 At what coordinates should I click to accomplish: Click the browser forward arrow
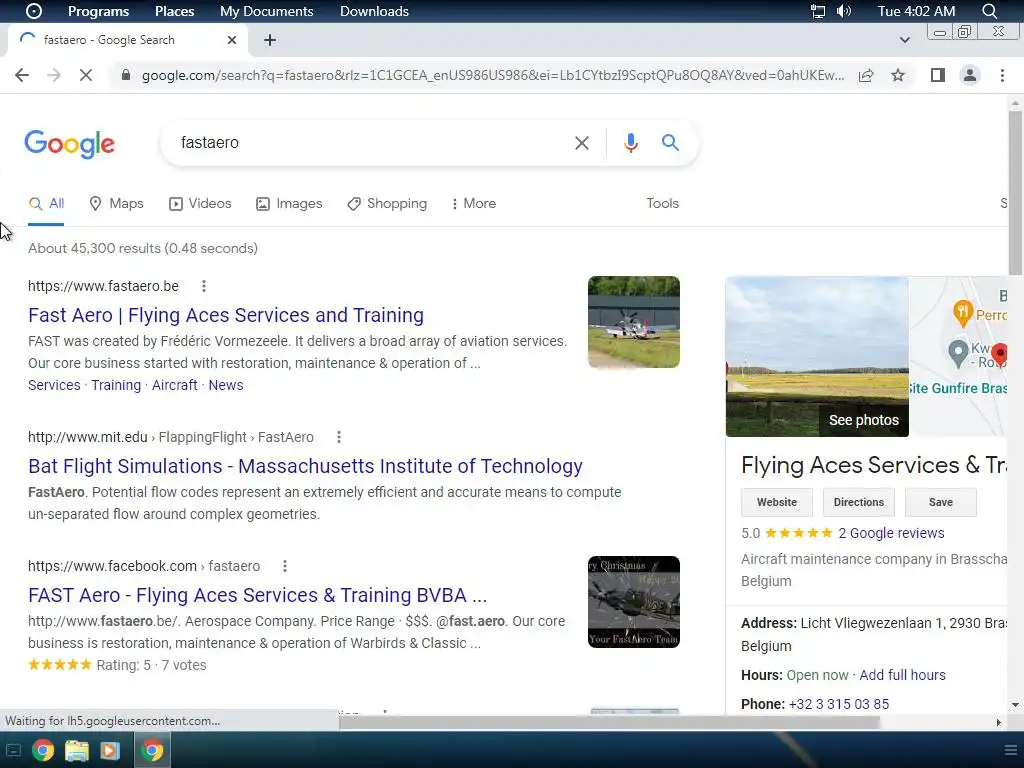(54, 75)
